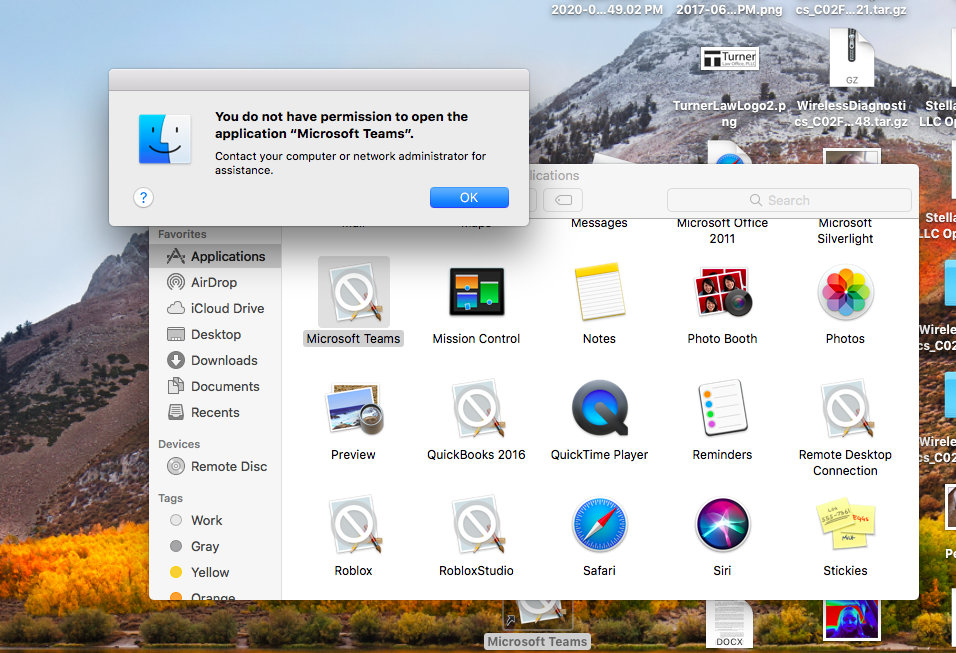Click the Finder face icon in dialog

(x=165, y=139)
